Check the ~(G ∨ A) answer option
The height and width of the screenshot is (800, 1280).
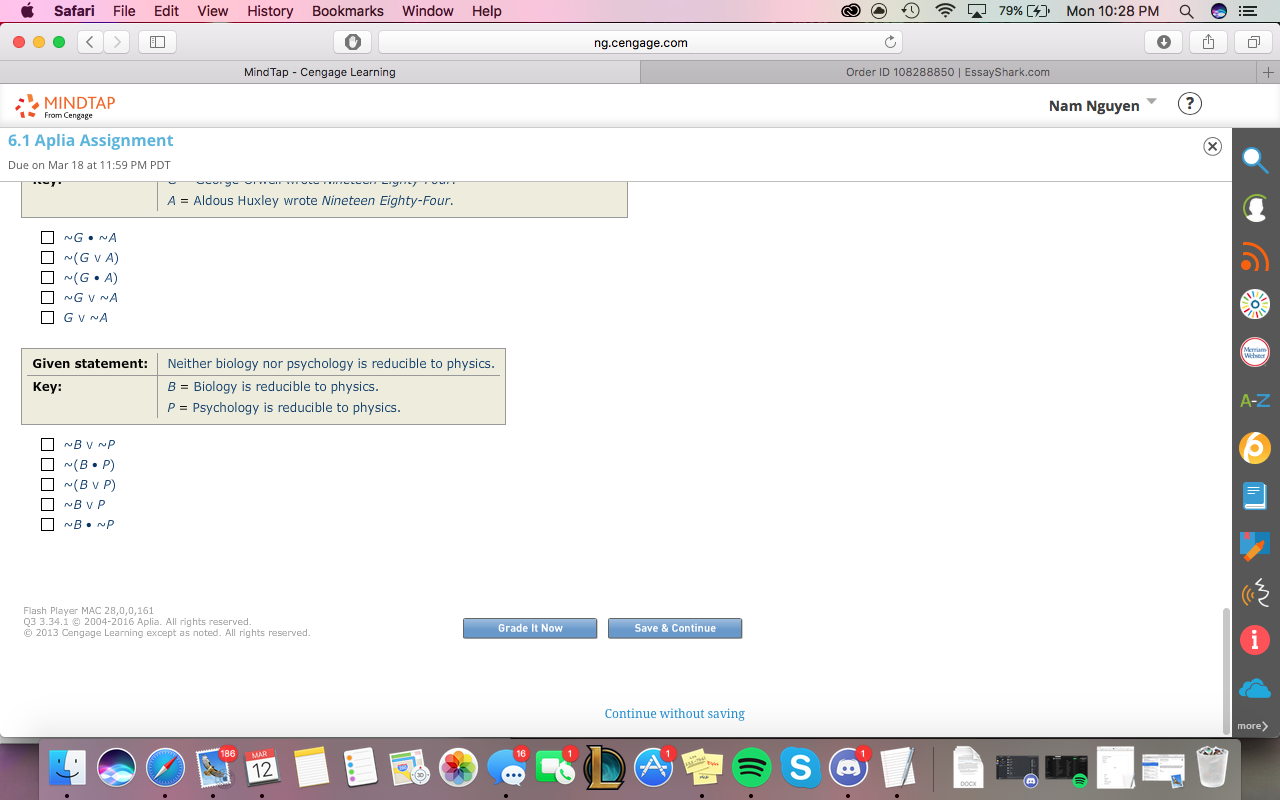coord(47,258)
